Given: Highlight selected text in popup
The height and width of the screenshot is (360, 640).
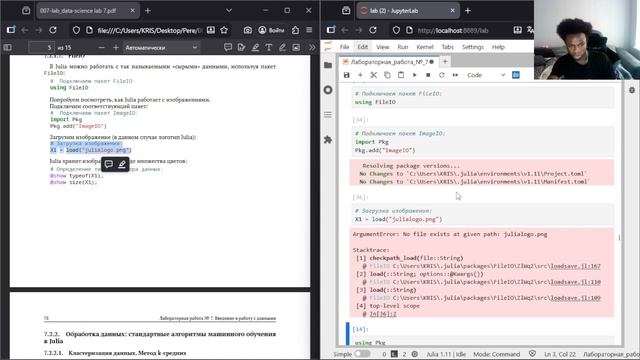Looking at the screenshot, I should point(122,164).
